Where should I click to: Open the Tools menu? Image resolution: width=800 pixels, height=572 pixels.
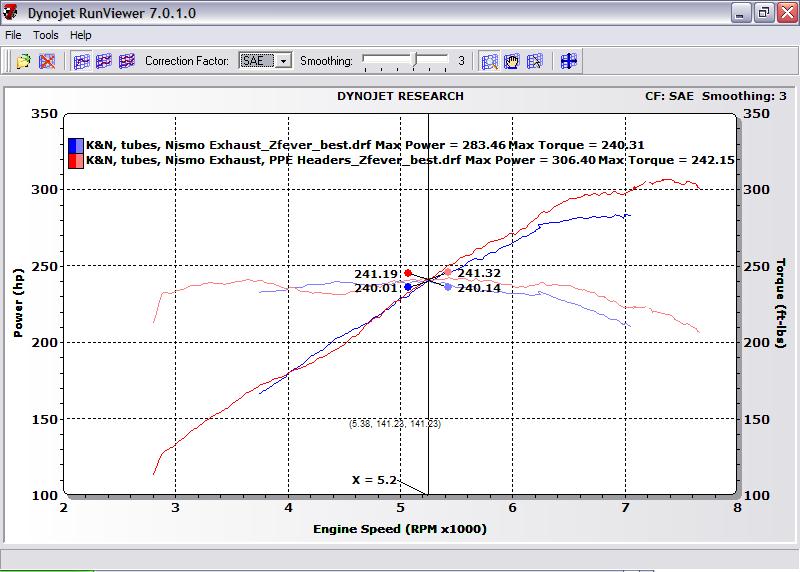[46, 35]
